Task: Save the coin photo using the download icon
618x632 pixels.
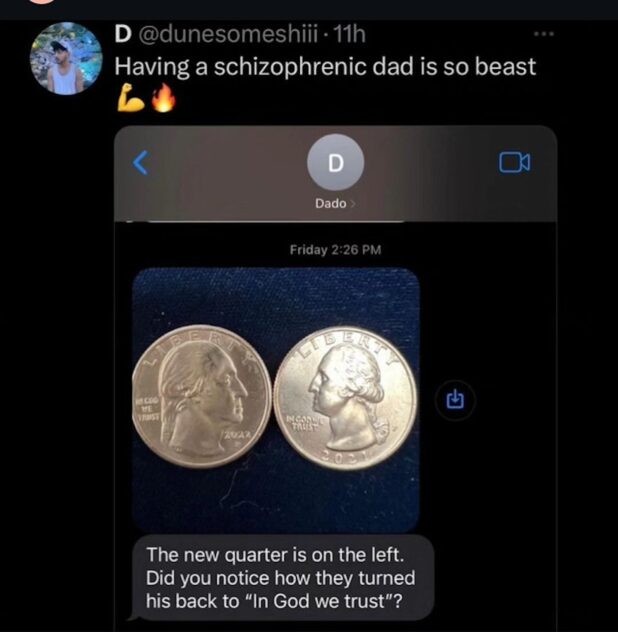Action: coord(456,400)
